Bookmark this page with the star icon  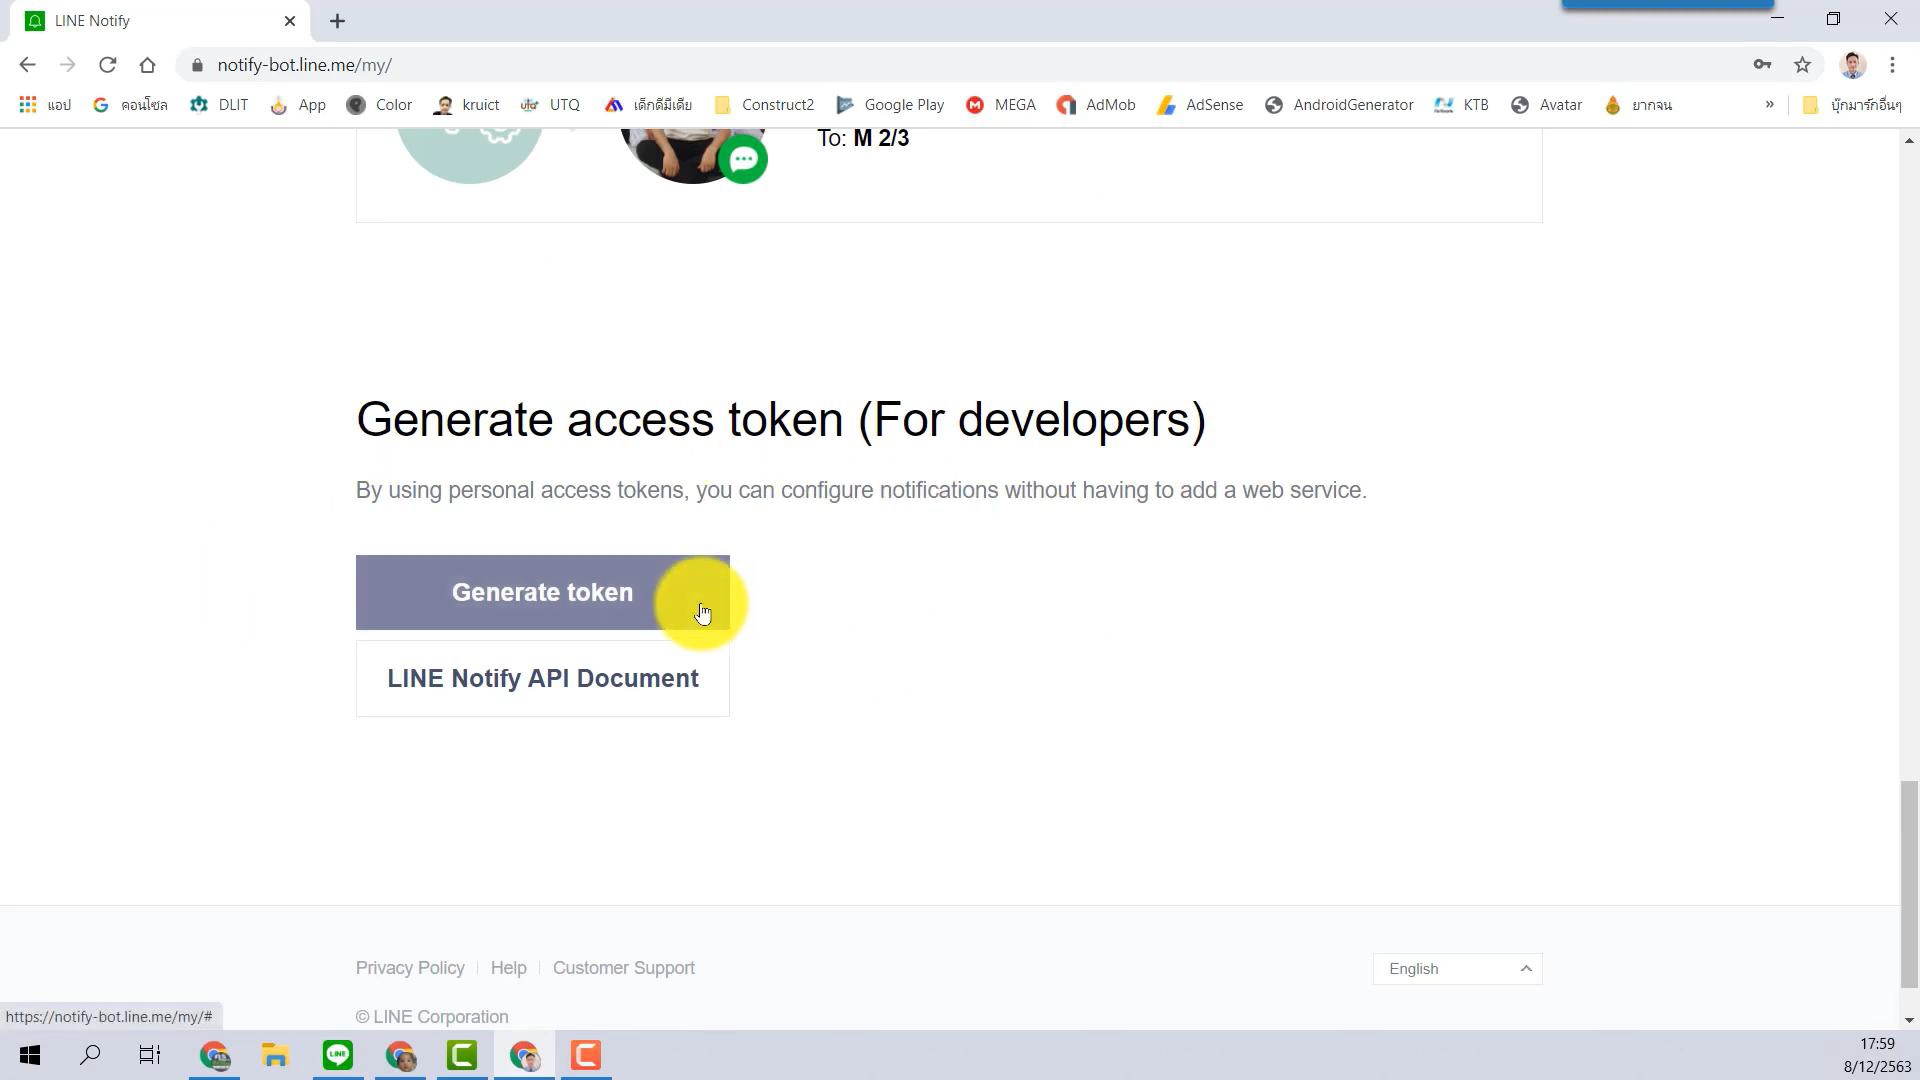tap(1802, 65)
